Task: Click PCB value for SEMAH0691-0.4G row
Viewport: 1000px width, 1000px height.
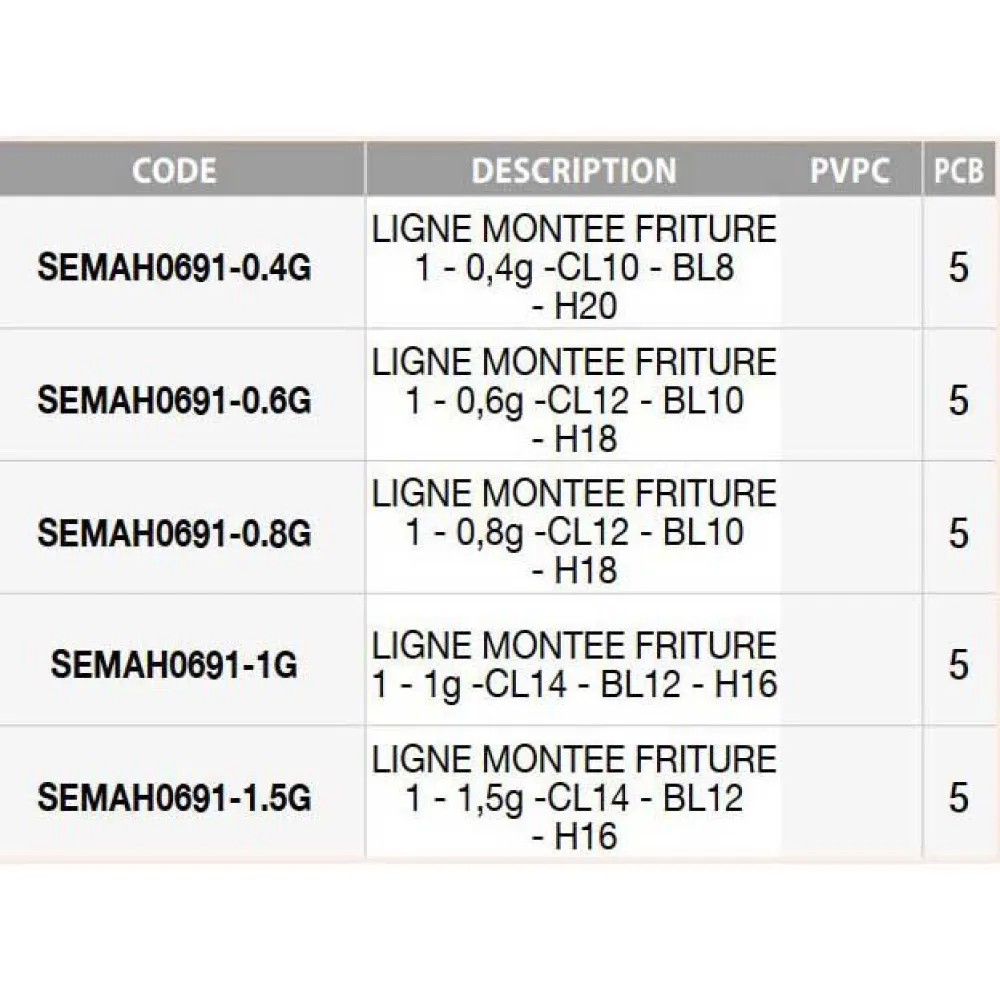Action: [959, 268]
